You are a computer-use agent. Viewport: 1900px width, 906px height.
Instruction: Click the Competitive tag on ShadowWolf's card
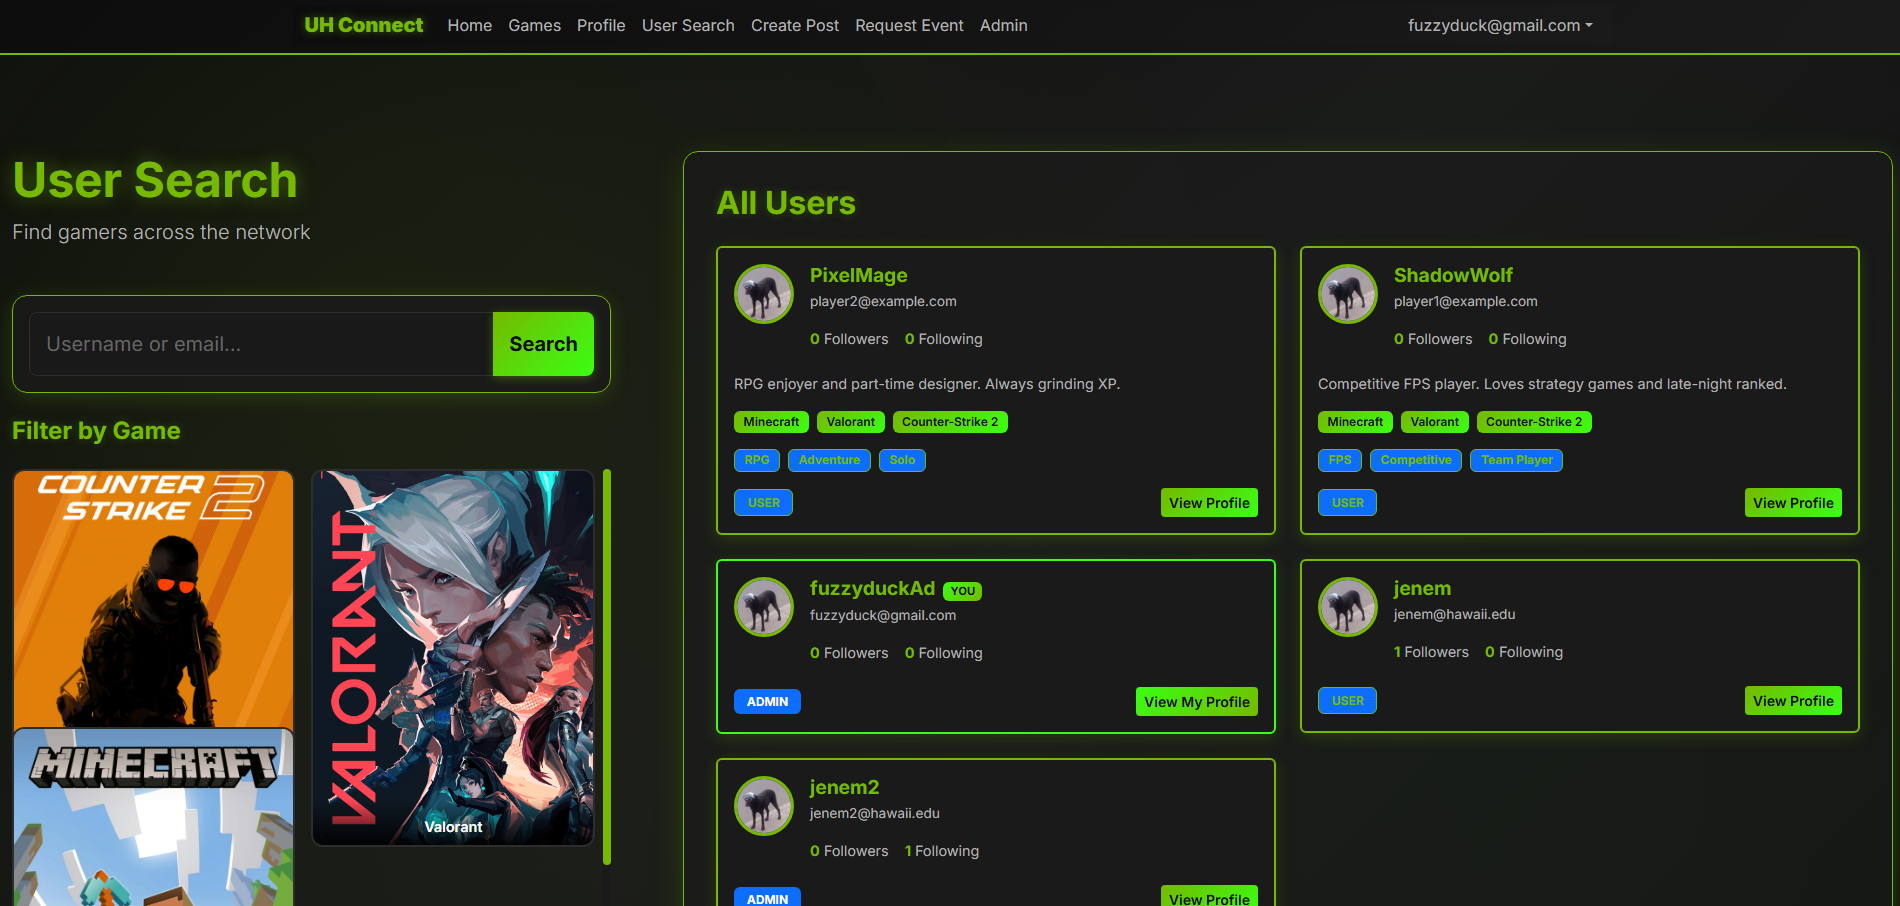click(1415, 460)
